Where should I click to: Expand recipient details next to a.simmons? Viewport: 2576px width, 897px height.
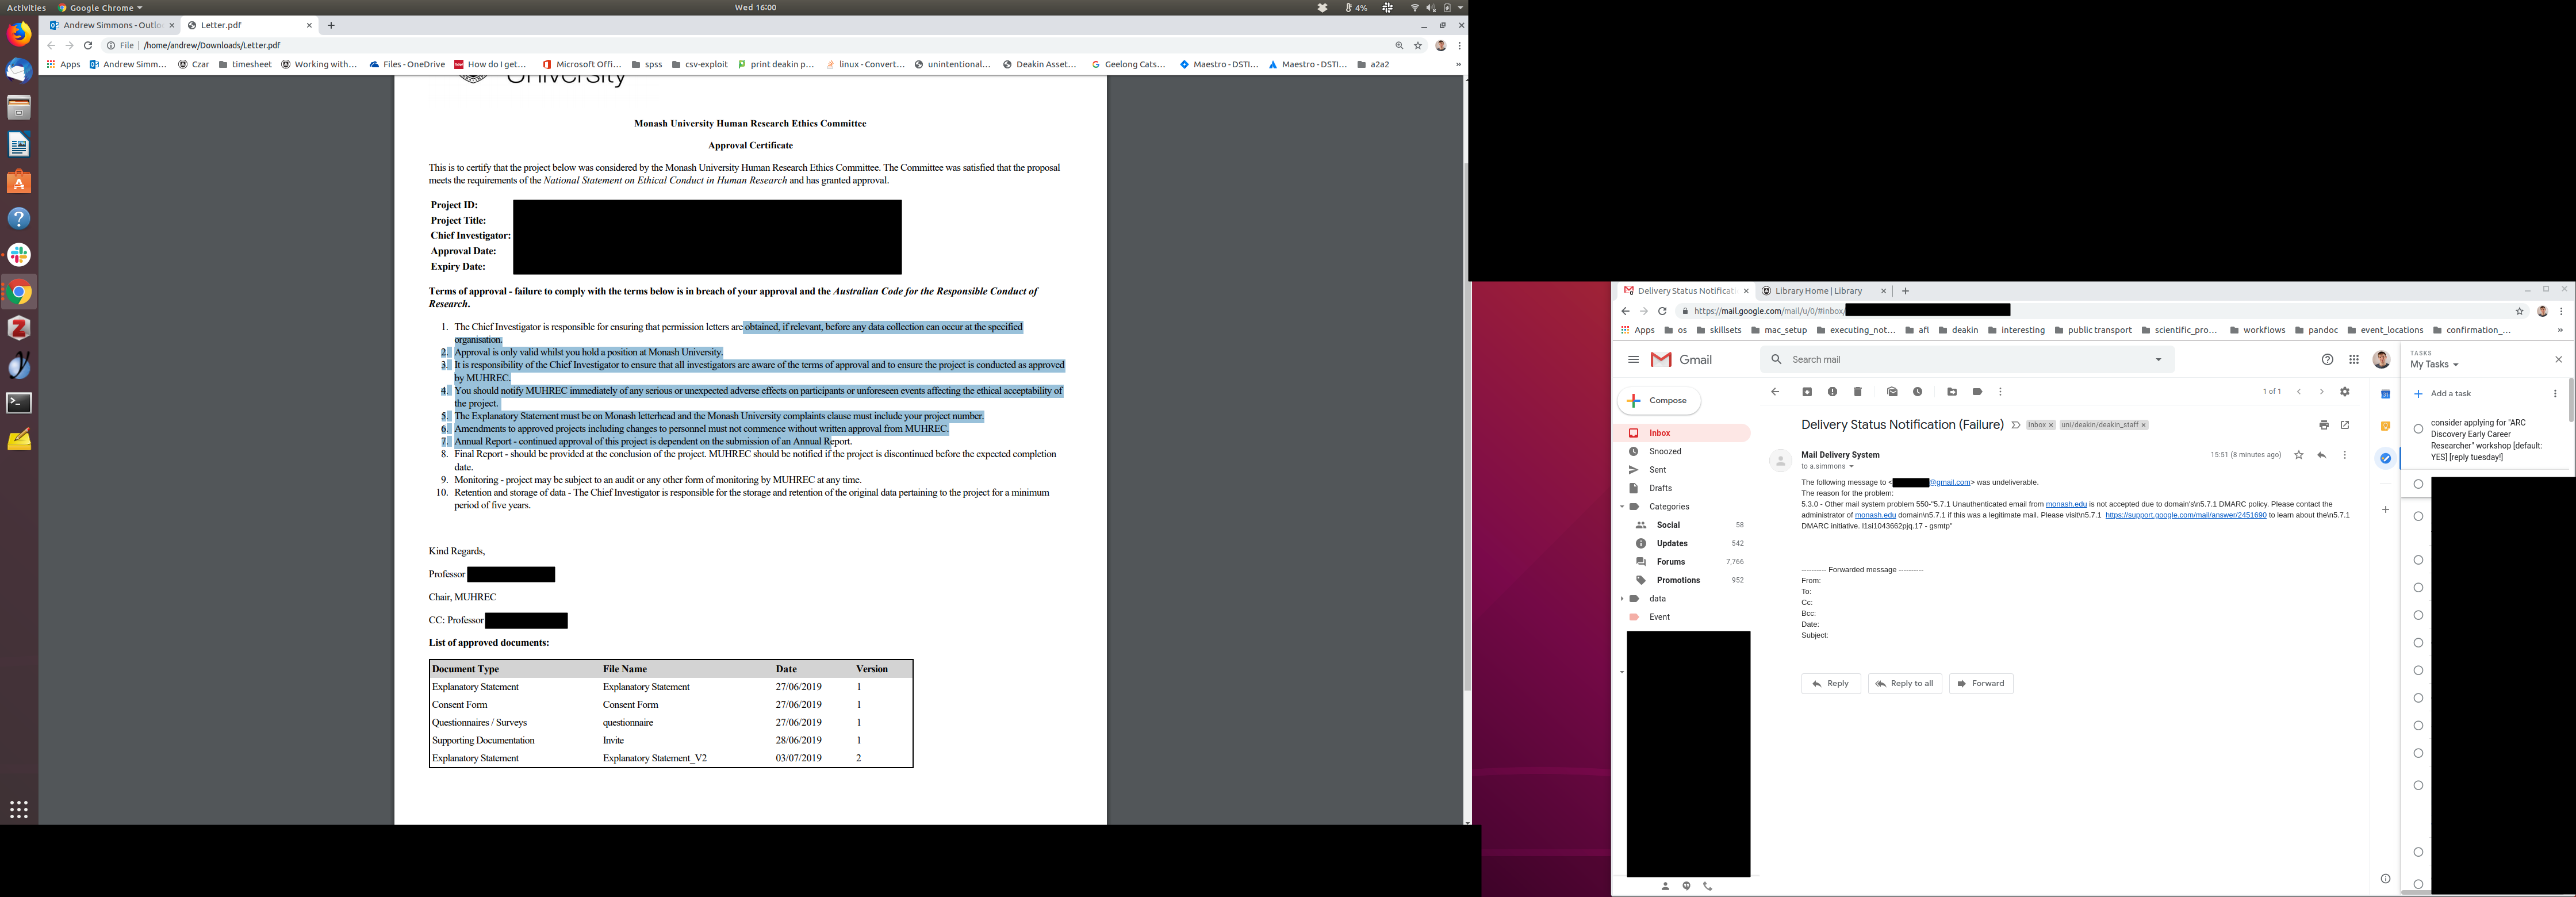coord(1851,467)
